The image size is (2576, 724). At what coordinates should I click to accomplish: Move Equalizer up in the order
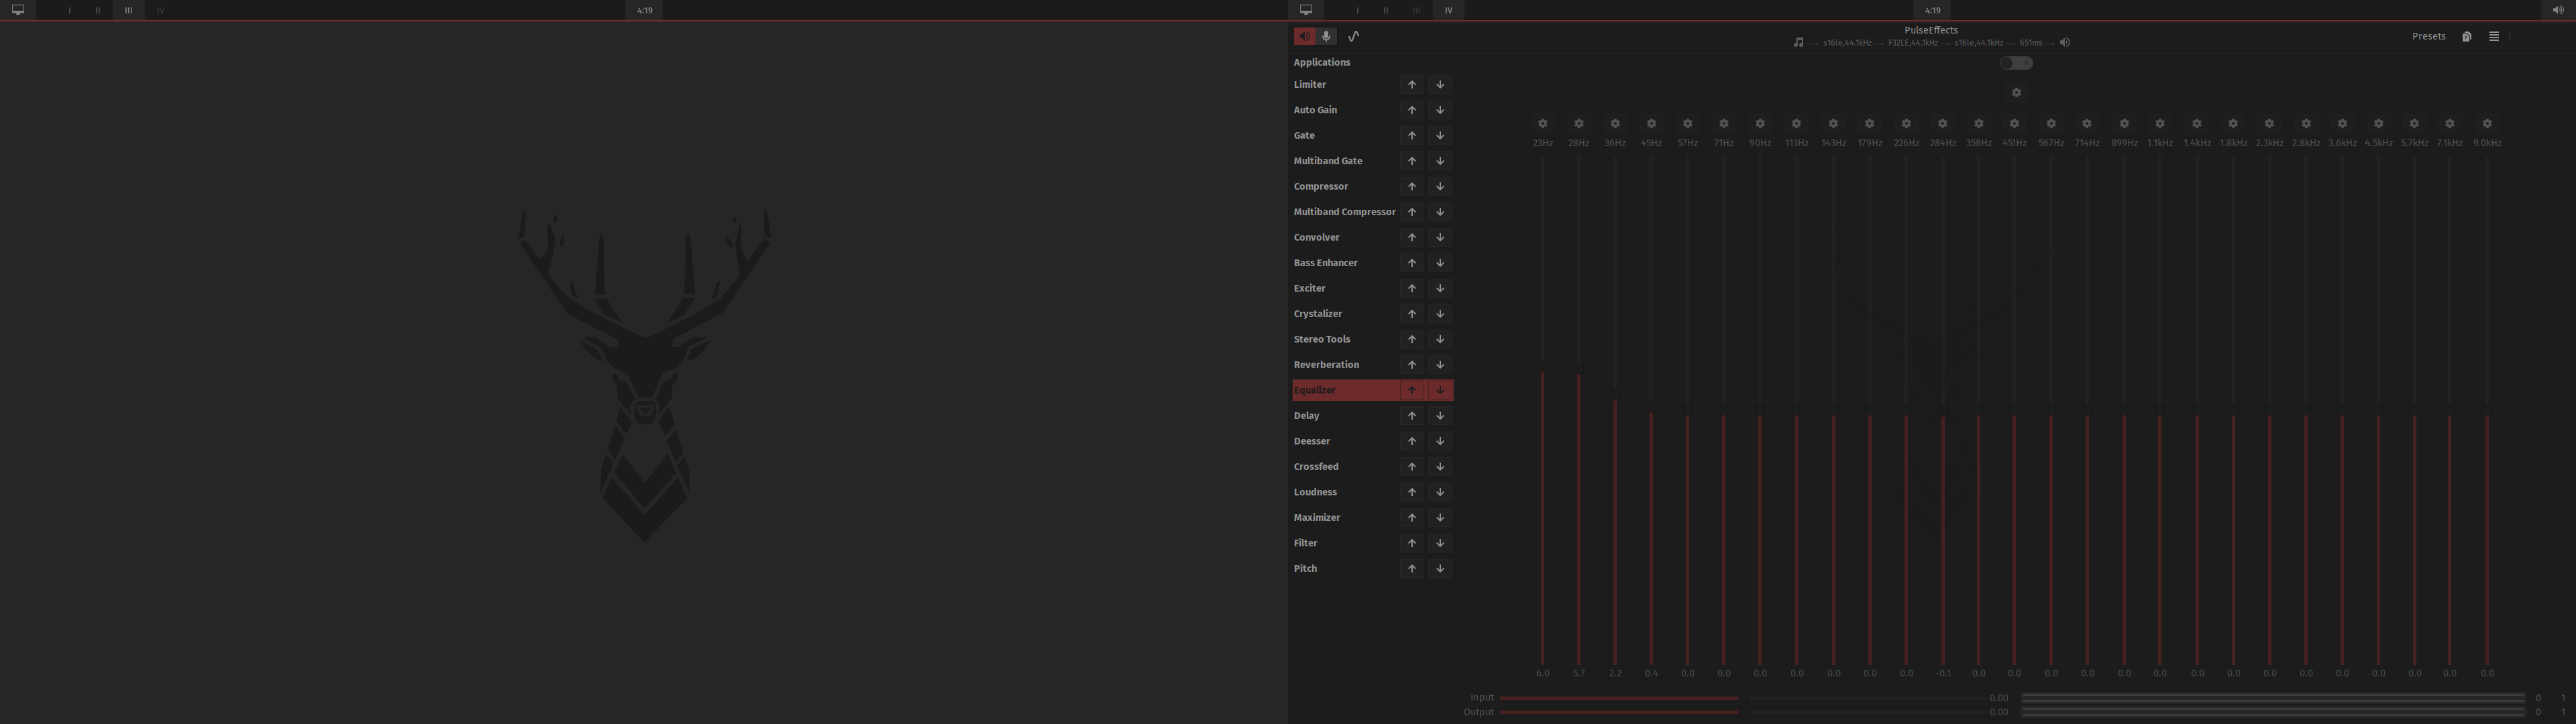pyautogui.click(x=1411, y=390)
